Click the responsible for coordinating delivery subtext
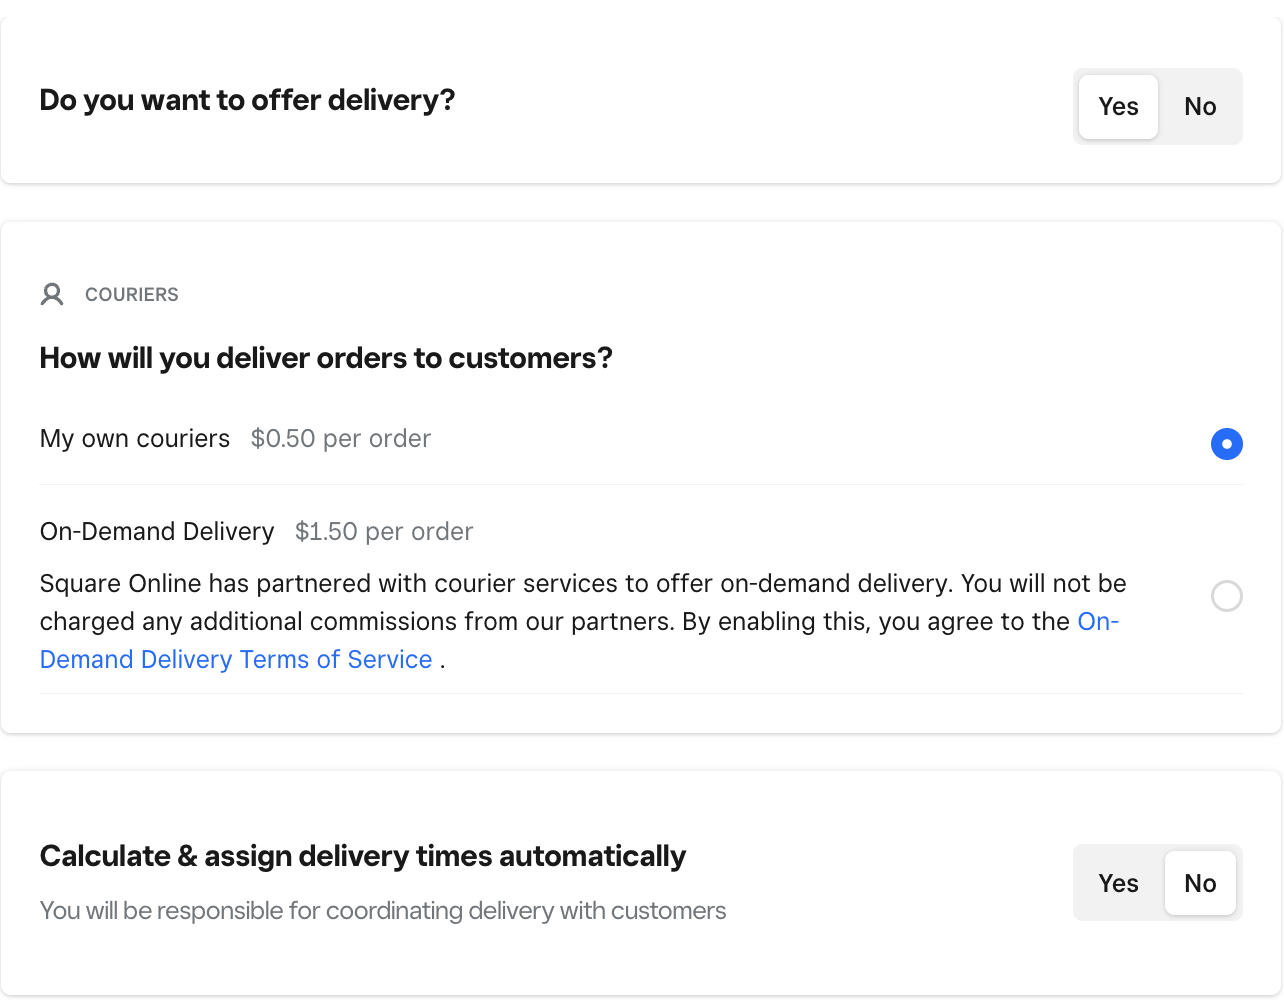This screenshot has height=1000, width=1284. point(383,911)
